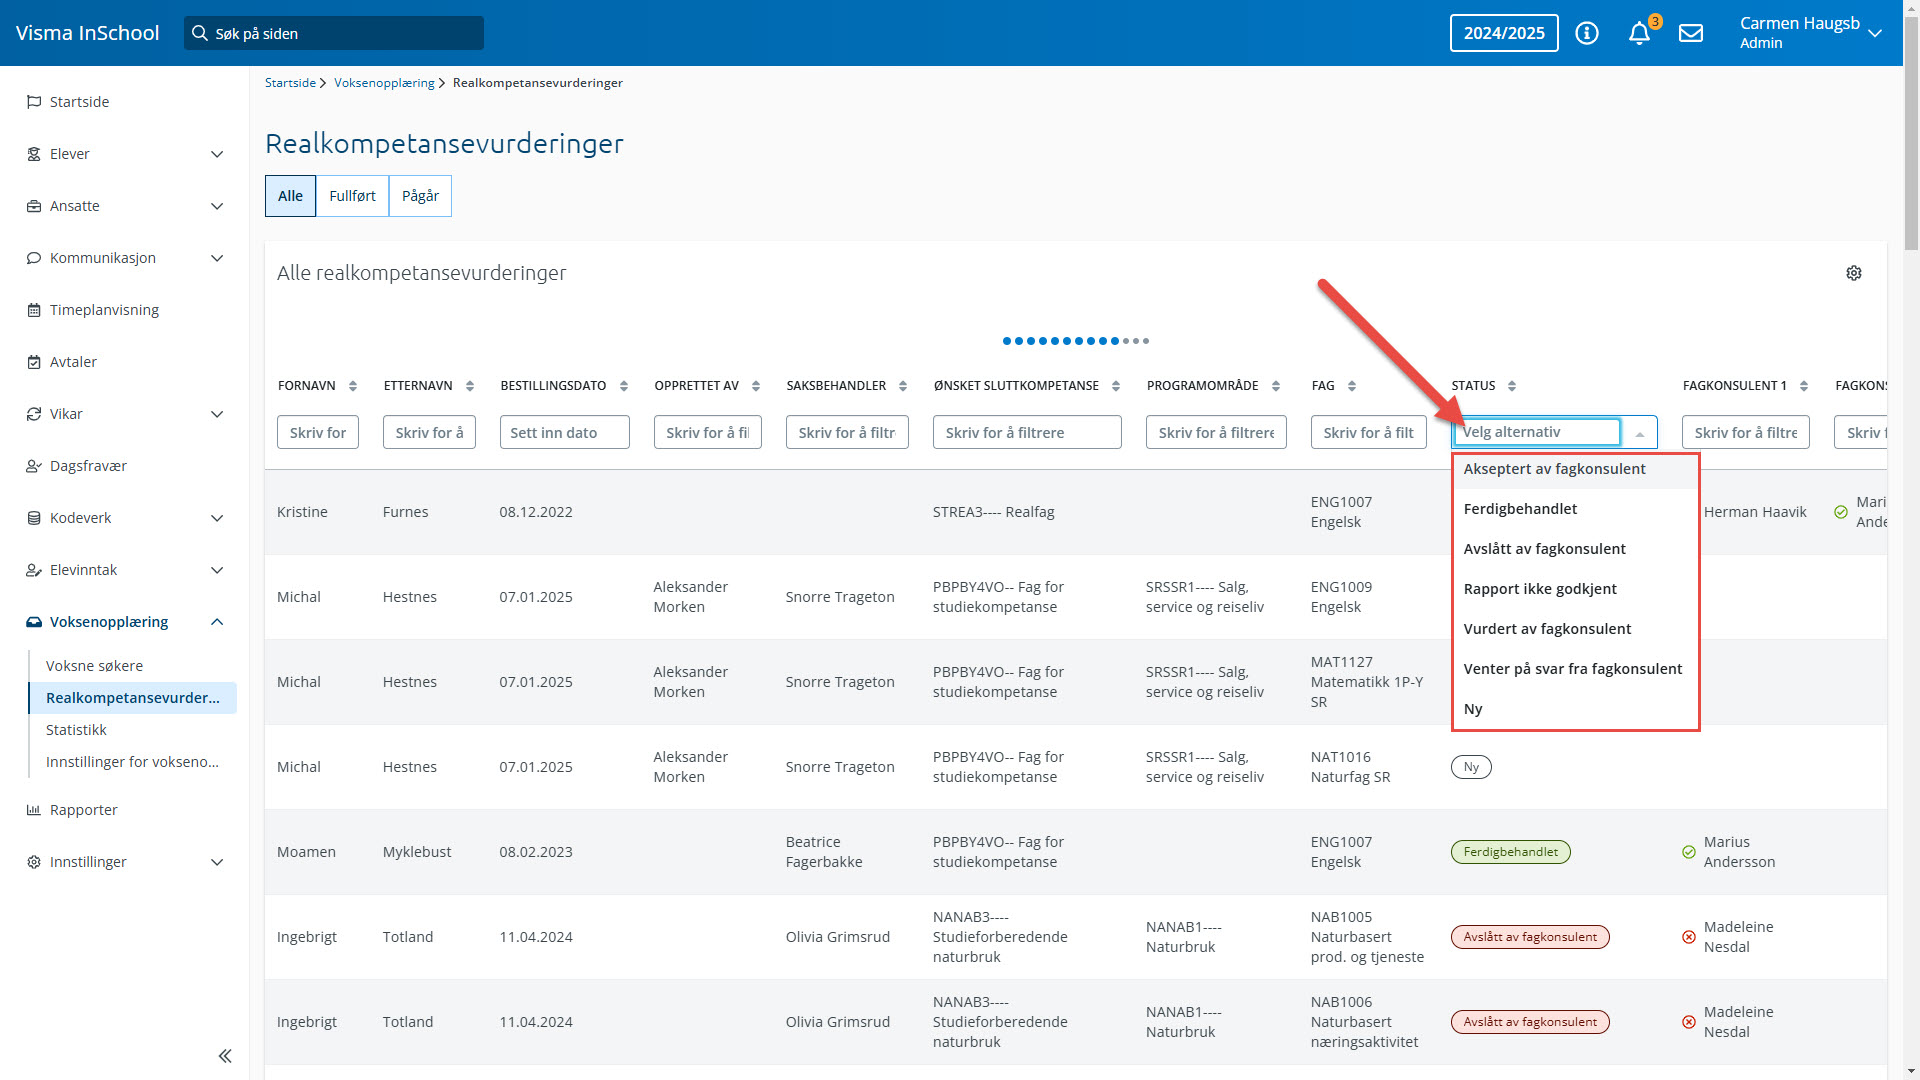Expand the Ansatte menu chevron
The width and height of the screenshot is (1920, 1080).
217,206
